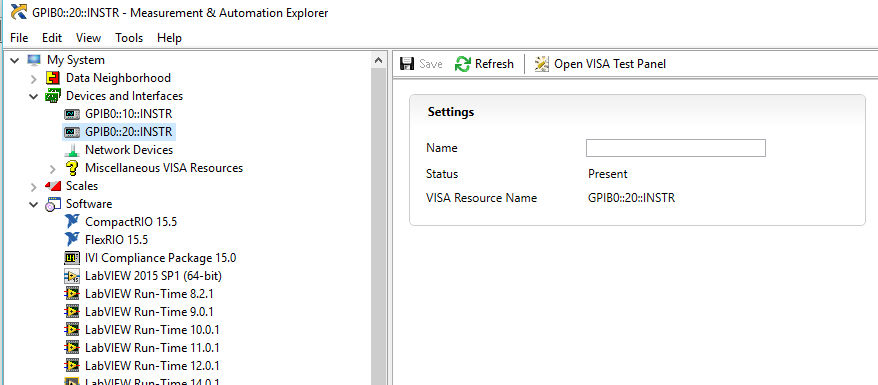The width and height of the screenshot is (878, 385).
Task: Select LabVIEW Run-Time 10.0.1 entry
Action: pos(152,330)
